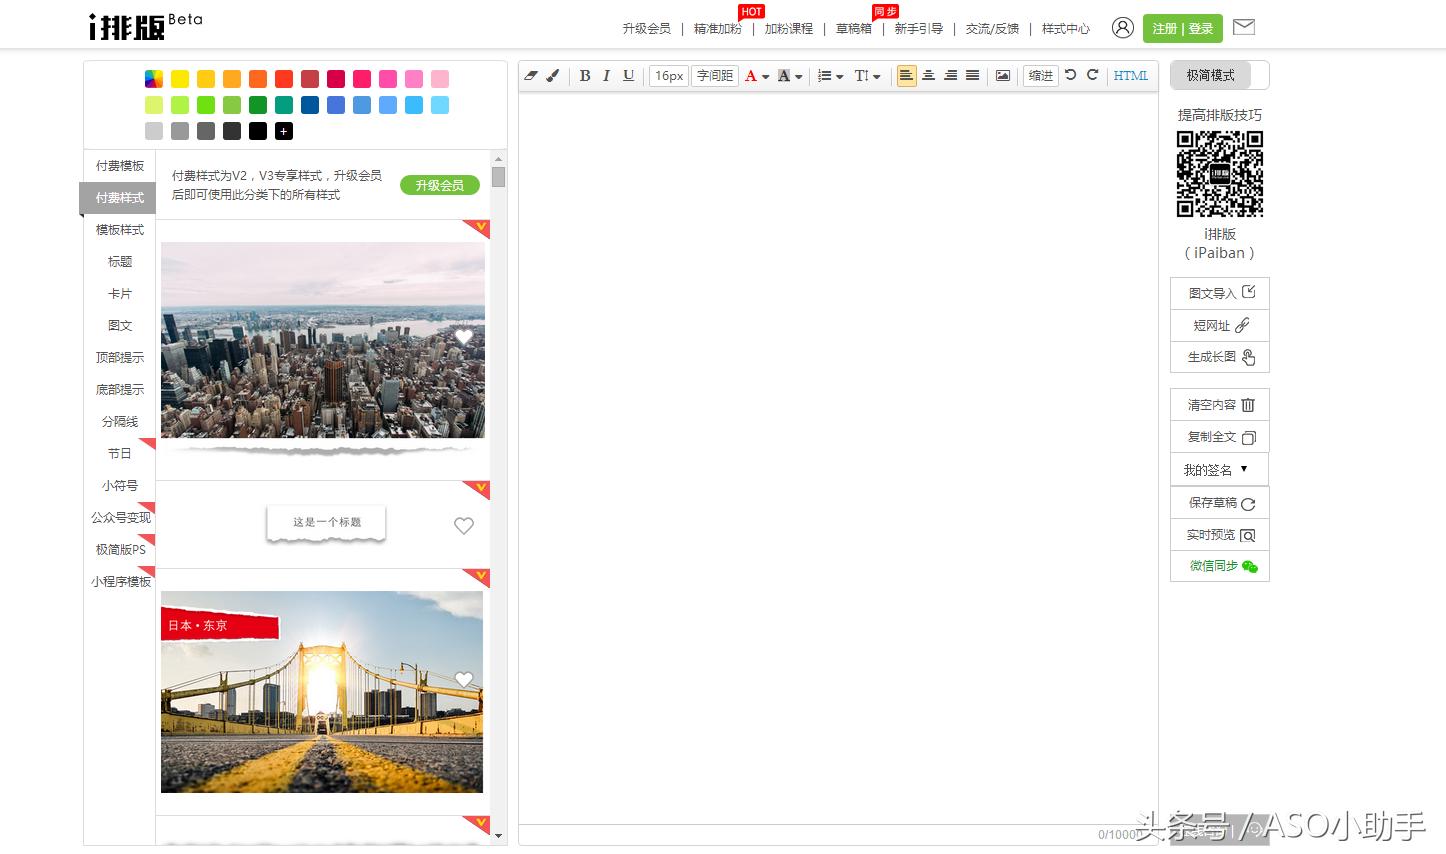Pick the yellow color swatch
Viewport: 1446px width, 854px height.
pos(180,79)
